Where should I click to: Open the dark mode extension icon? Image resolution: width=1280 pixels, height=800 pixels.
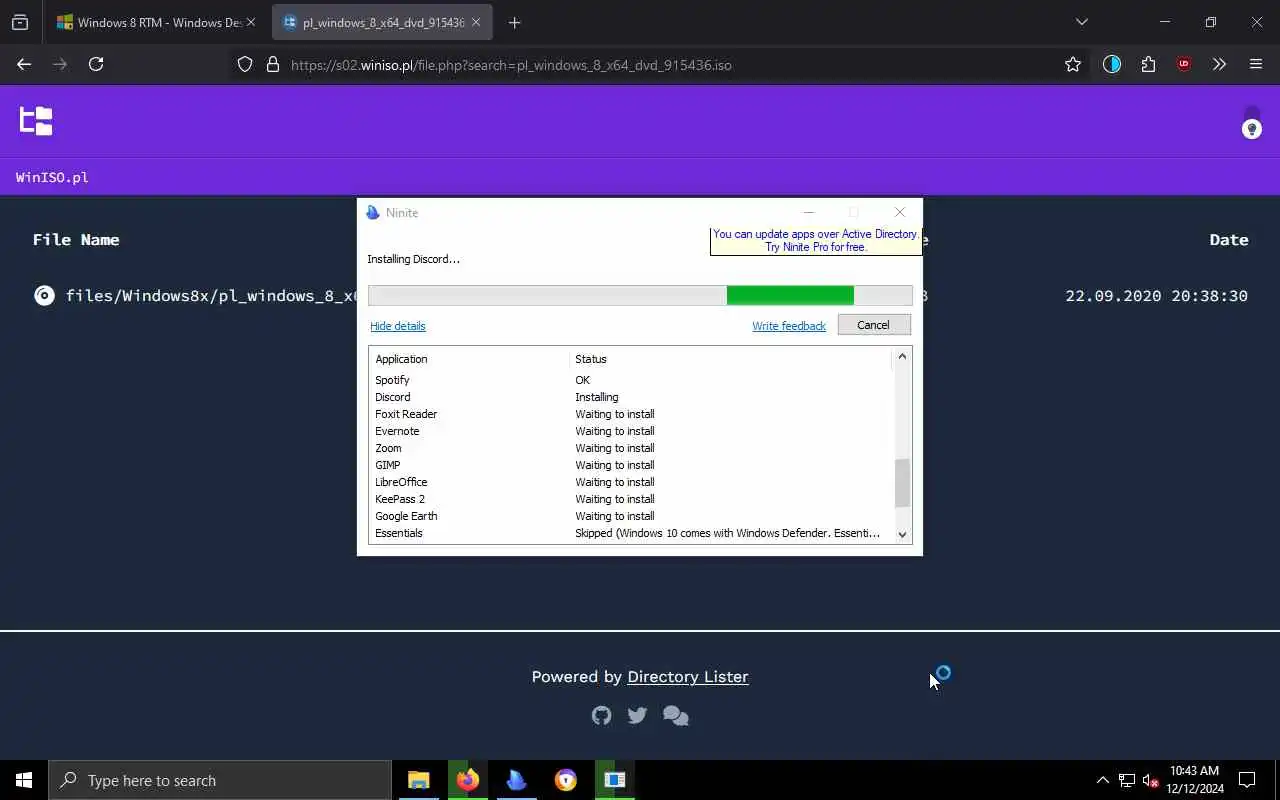pyautogui.click(x=1112, y=64)
